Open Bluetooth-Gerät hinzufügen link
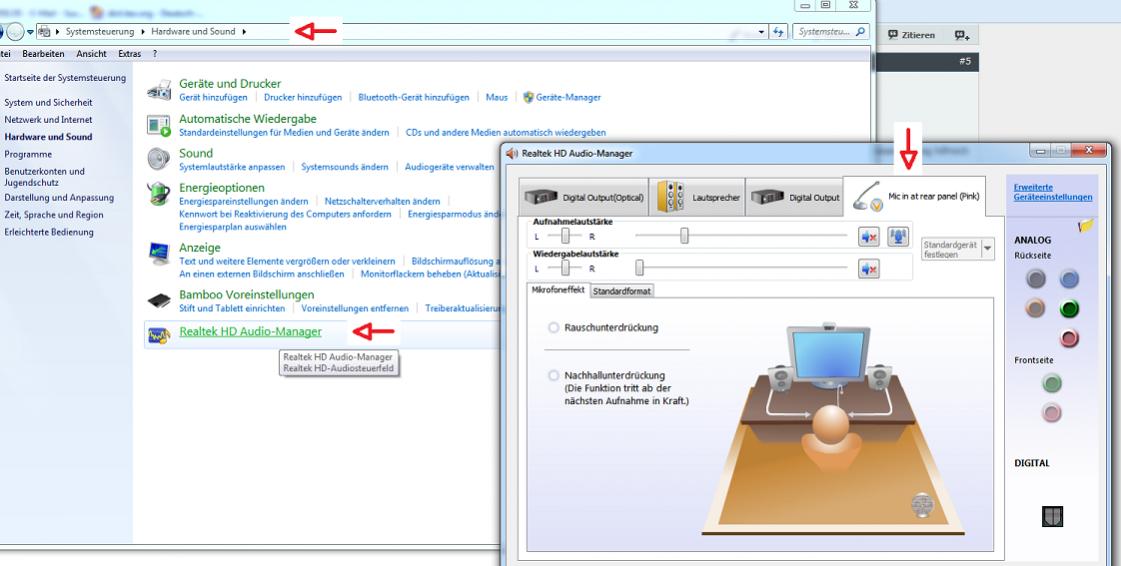1121x566 pixels. [413, 97]
